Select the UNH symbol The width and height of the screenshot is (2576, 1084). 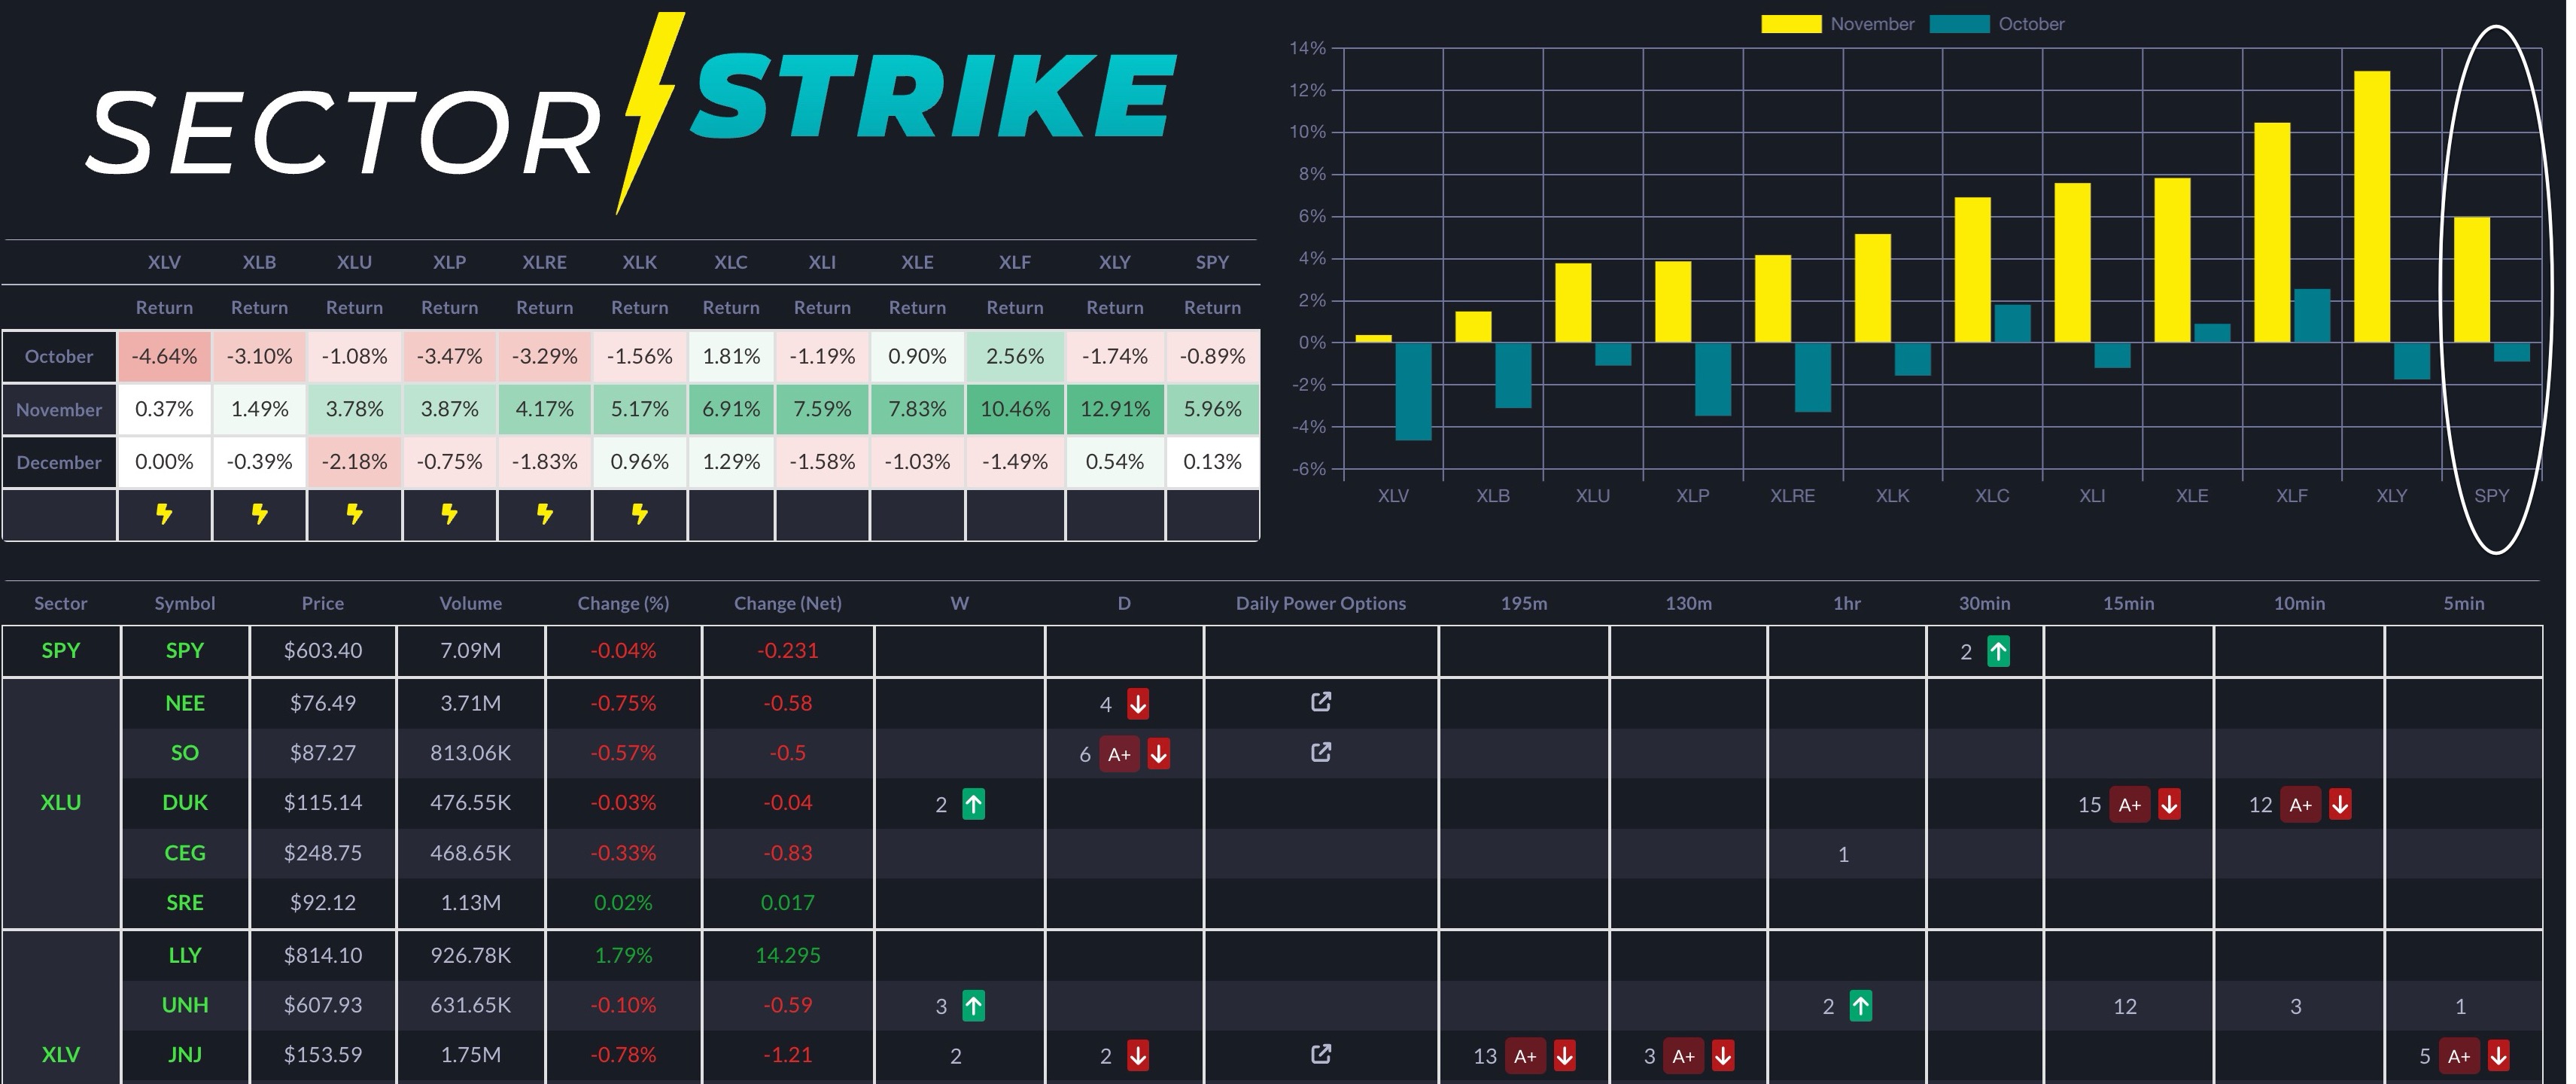[x=185, y=1005]
